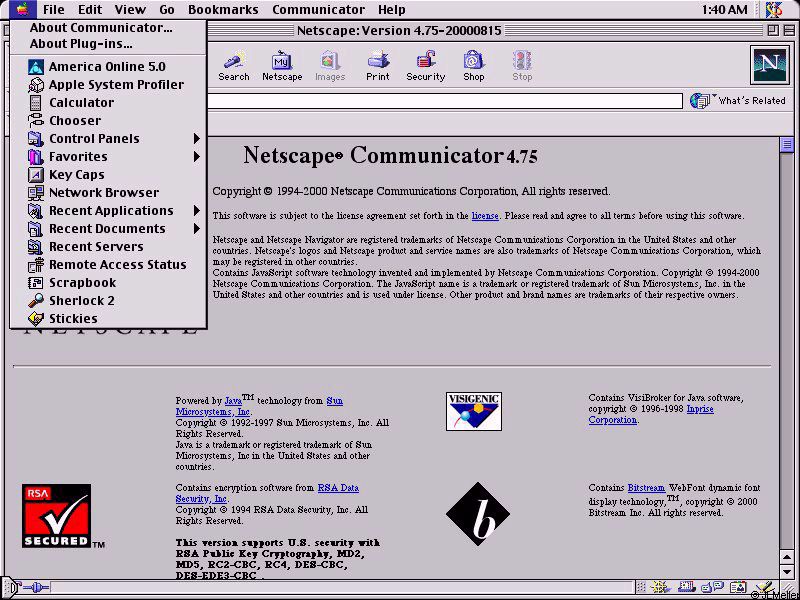Screen dimensions: 800x600
Task: Click the vertical scrollbar up arrow
Action: (x=786, y=555)
